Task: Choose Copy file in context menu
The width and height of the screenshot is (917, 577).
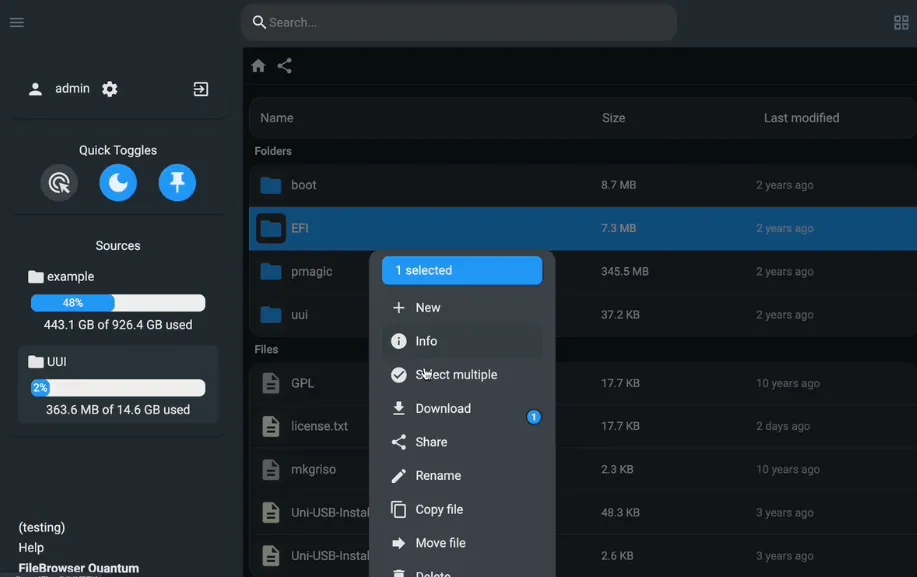Action: coord(462,510)
